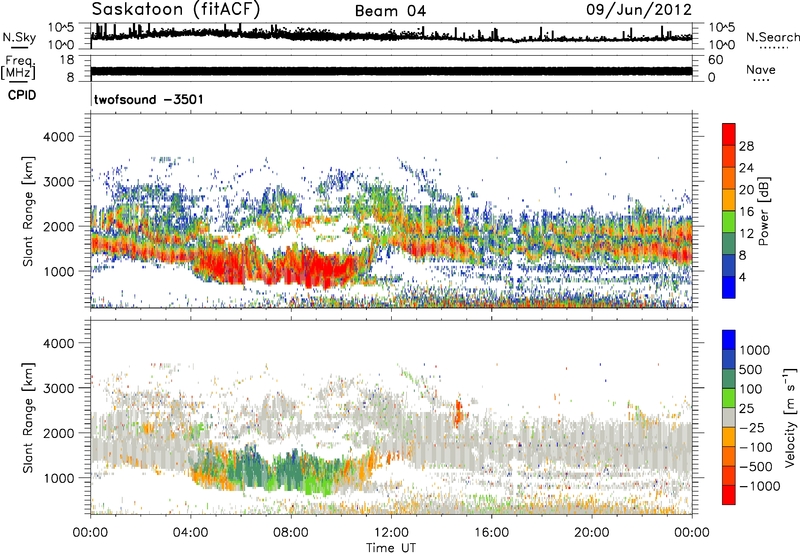Click the Time UT axis label
The image size is (800, 554).
(x=391, y=548)
